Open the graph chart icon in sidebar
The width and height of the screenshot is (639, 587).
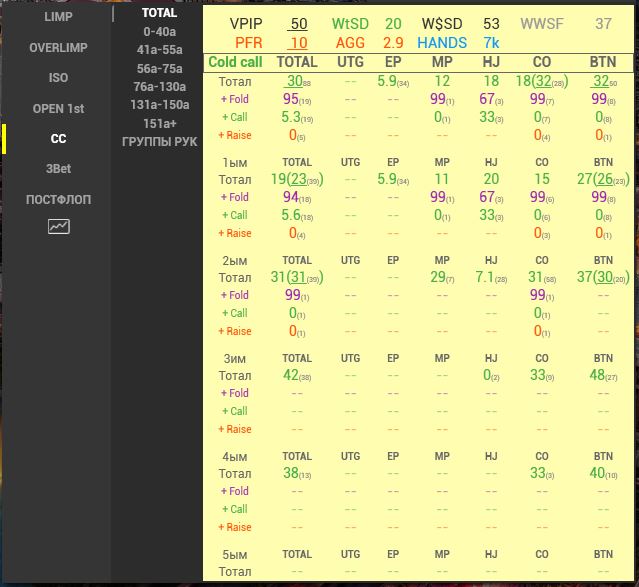59,227
